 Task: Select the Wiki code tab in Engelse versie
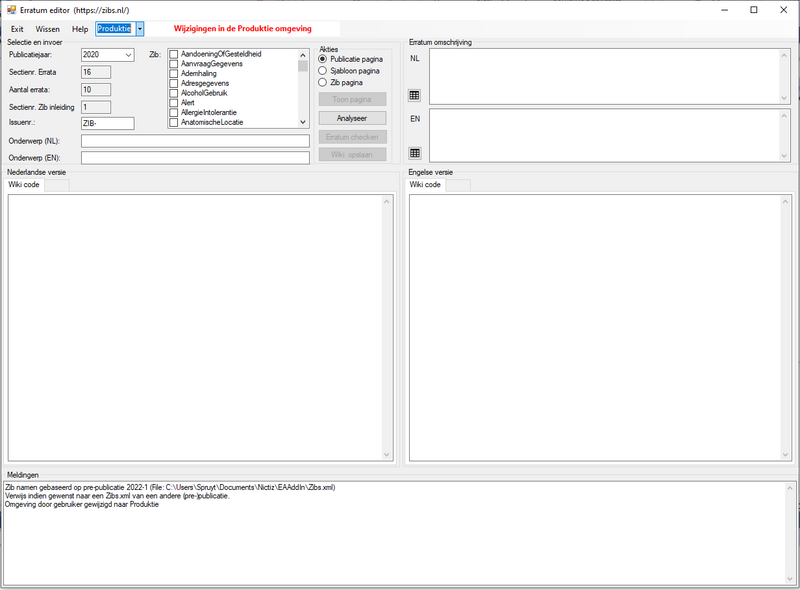(425, 185)
